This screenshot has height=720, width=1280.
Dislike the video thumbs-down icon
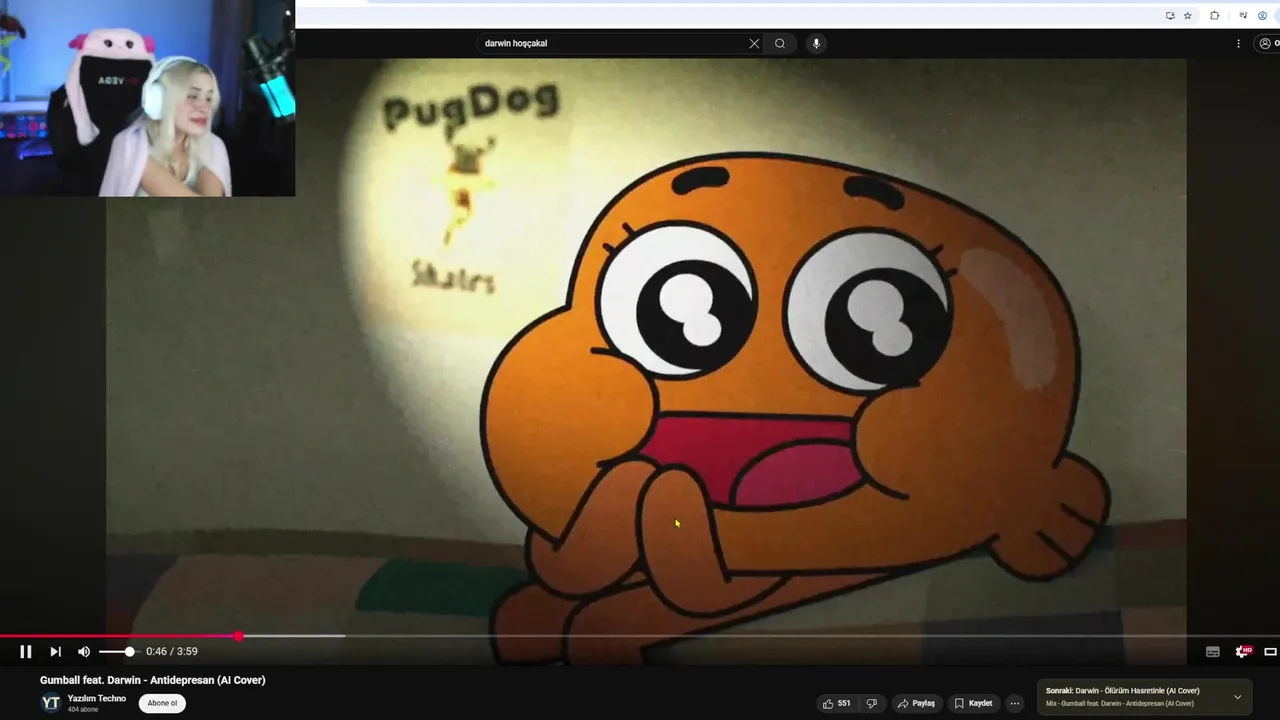pyautogui.click(x=871, y=703)
